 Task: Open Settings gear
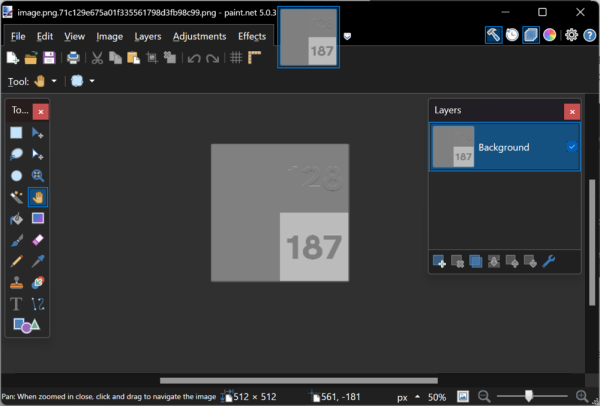571,35
